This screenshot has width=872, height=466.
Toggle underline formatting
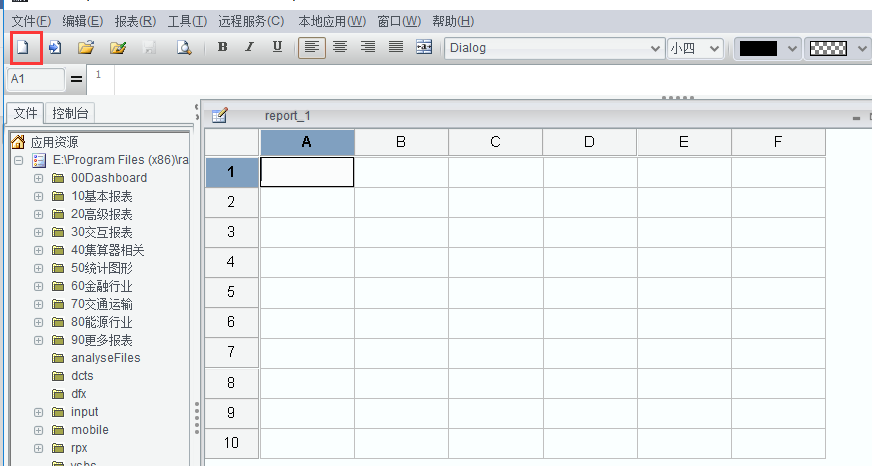(x=277, y=47)
